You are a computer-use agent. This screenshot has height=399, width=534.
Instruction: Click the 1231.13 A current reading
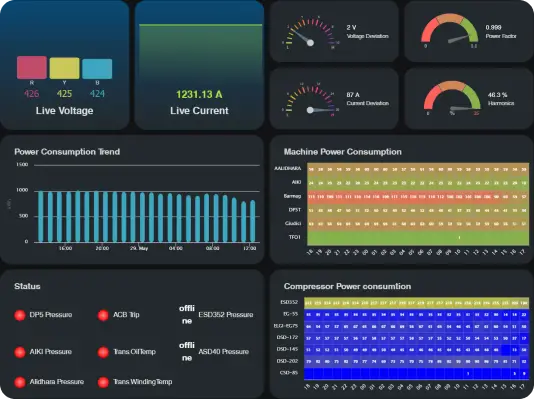199,94
